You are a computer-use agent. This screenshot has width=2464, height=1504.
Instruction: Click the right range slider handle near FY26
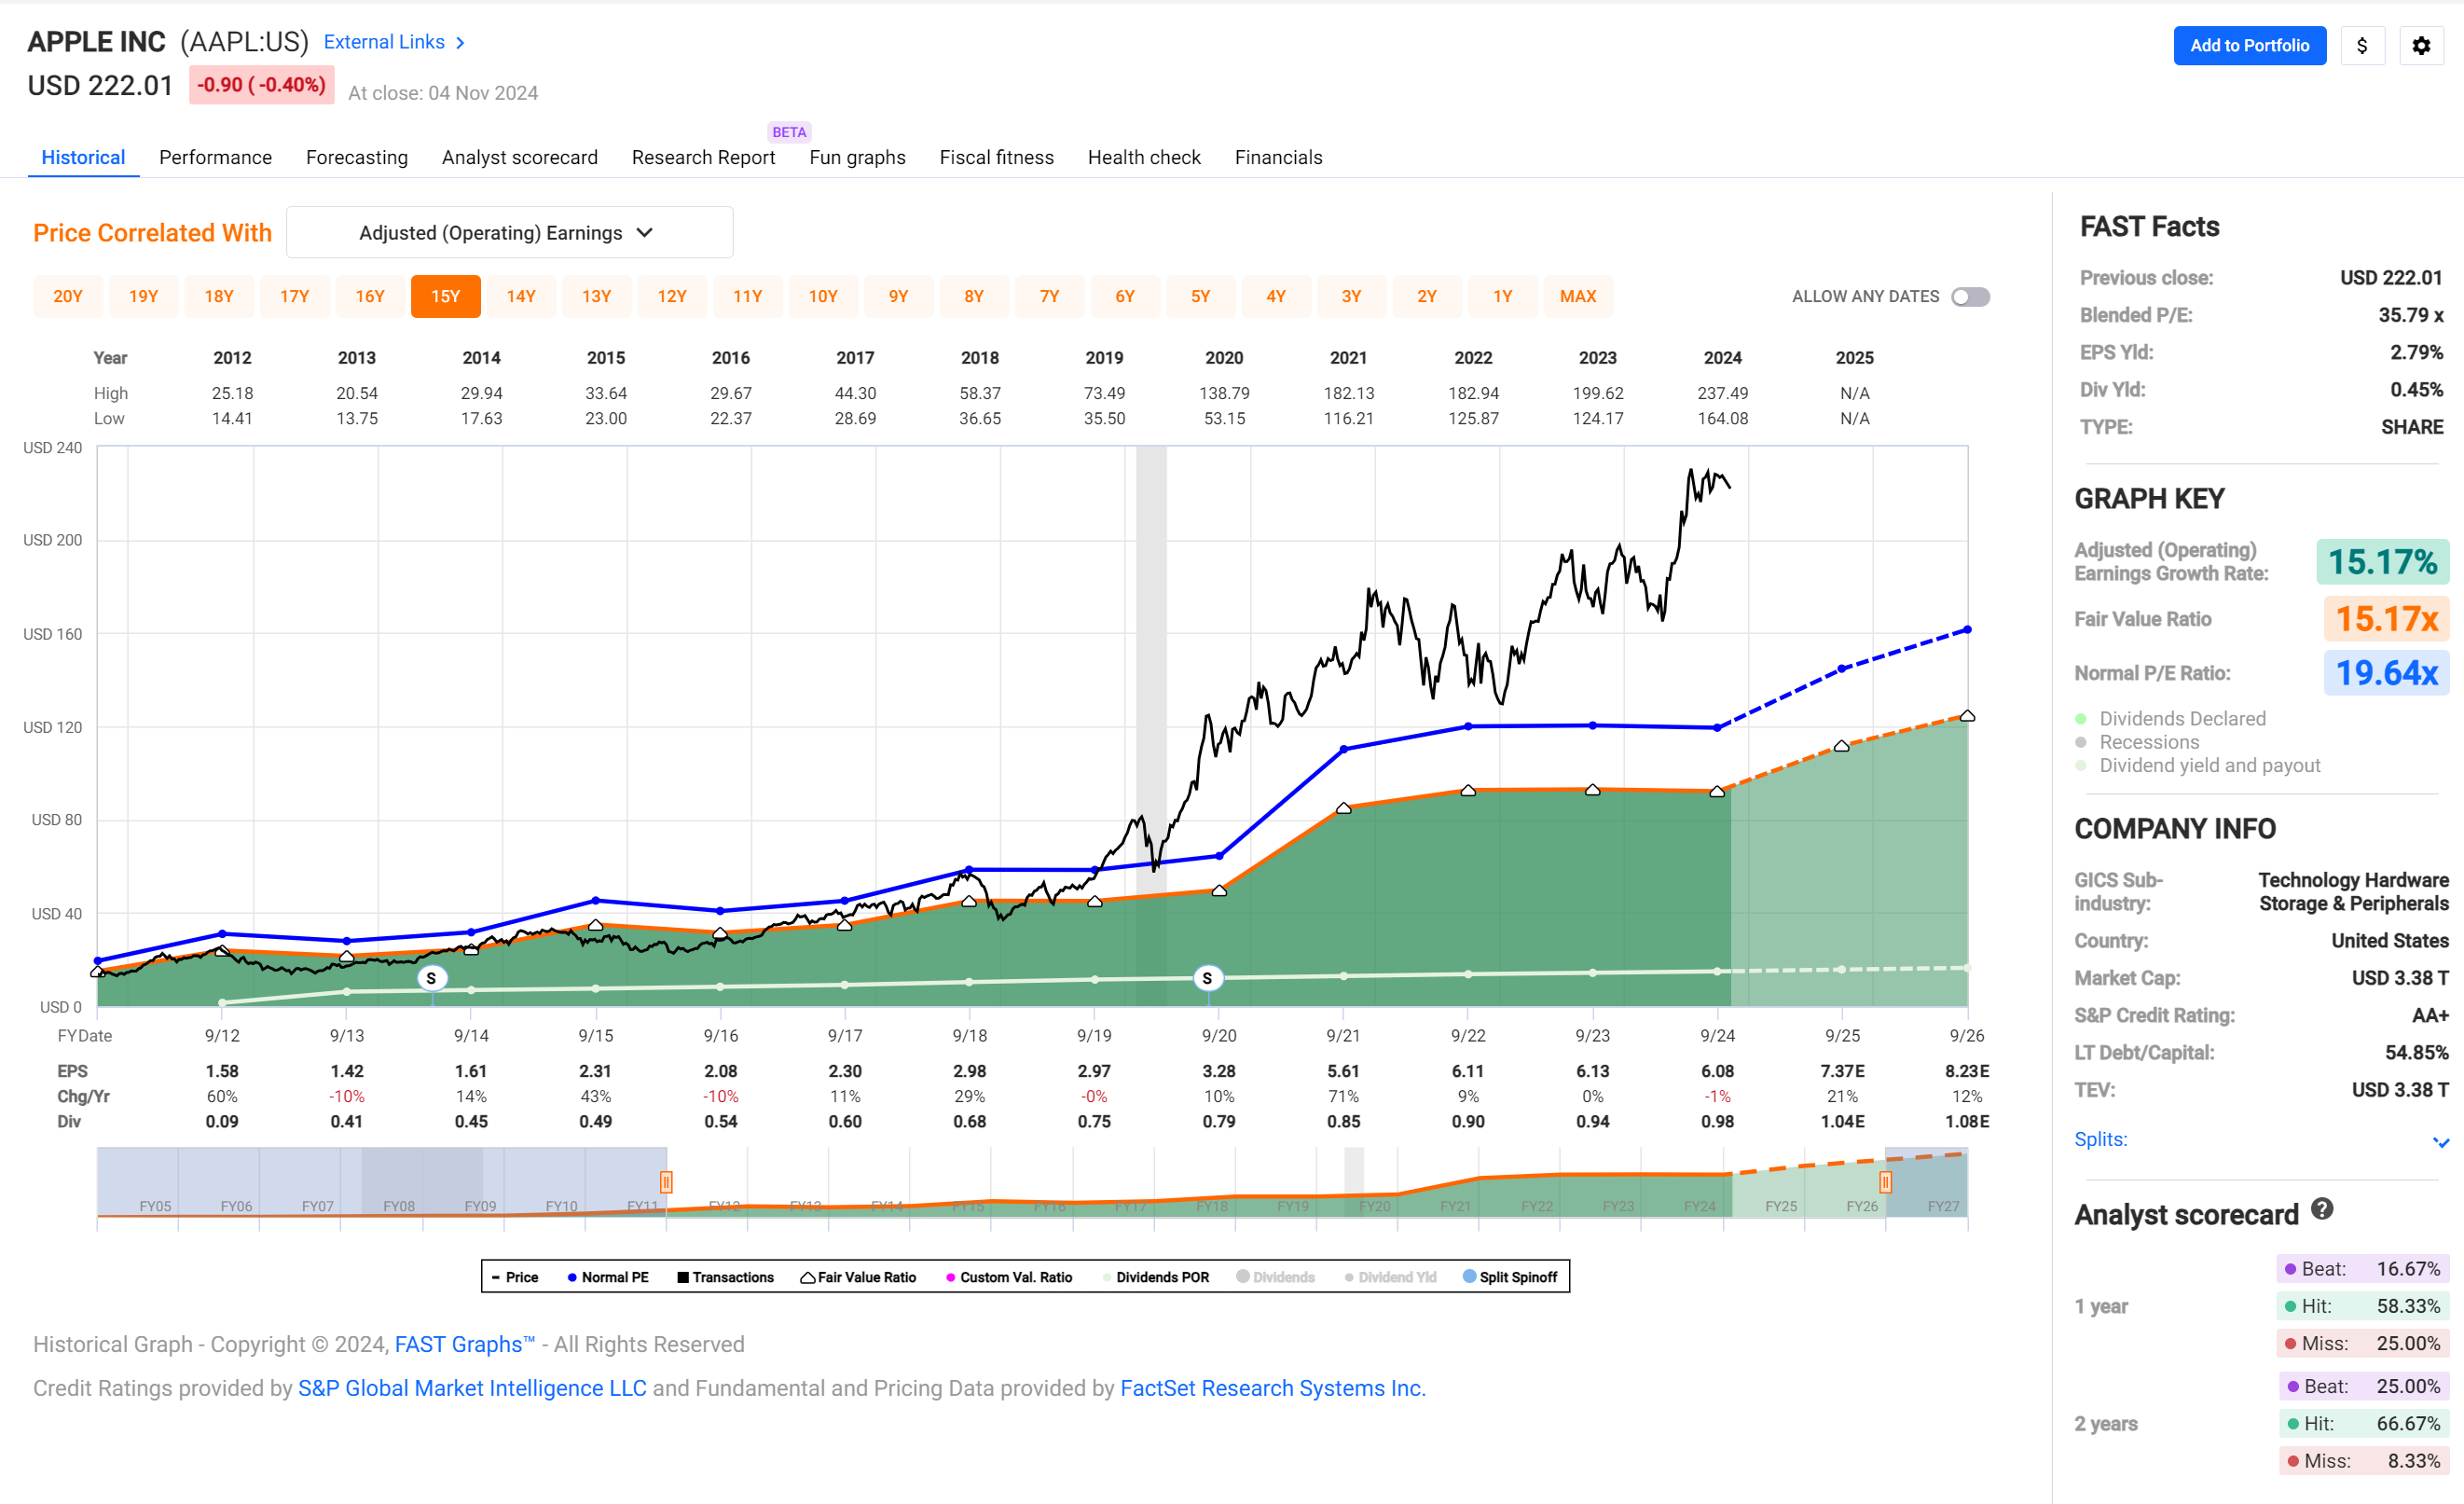[1885, 1182]
